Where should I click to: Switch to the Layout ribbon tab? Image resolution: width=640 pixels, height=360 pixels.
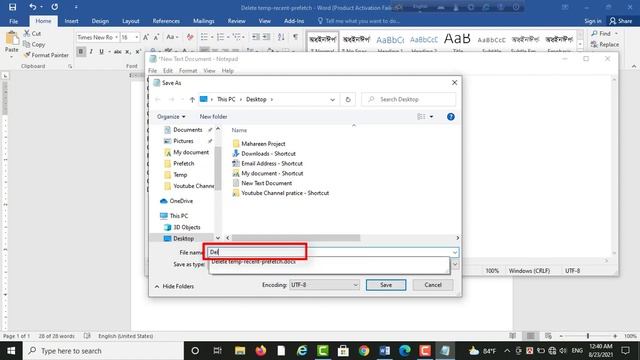pyautogui.click(x=131, y=21)
